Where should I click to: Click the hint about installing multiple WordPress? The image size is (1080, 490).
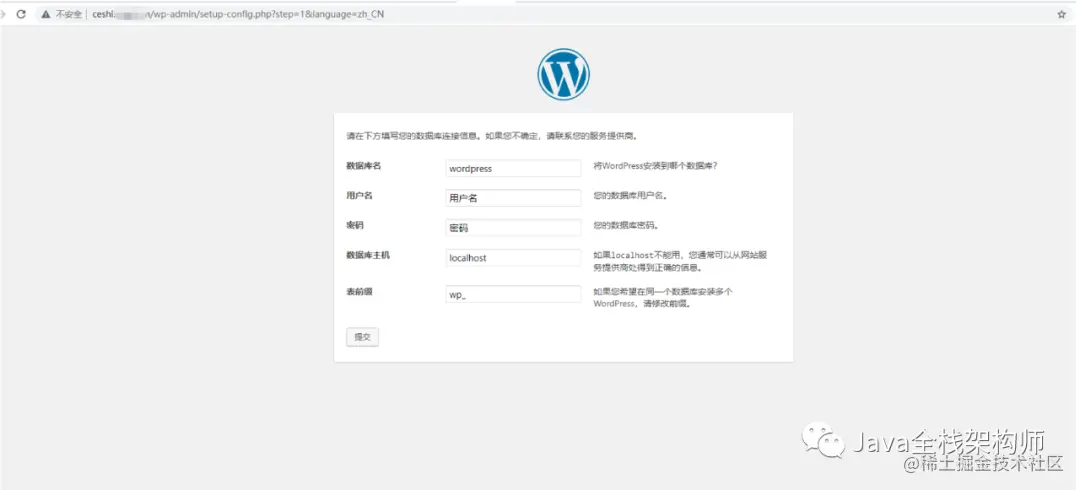(663, 298)
